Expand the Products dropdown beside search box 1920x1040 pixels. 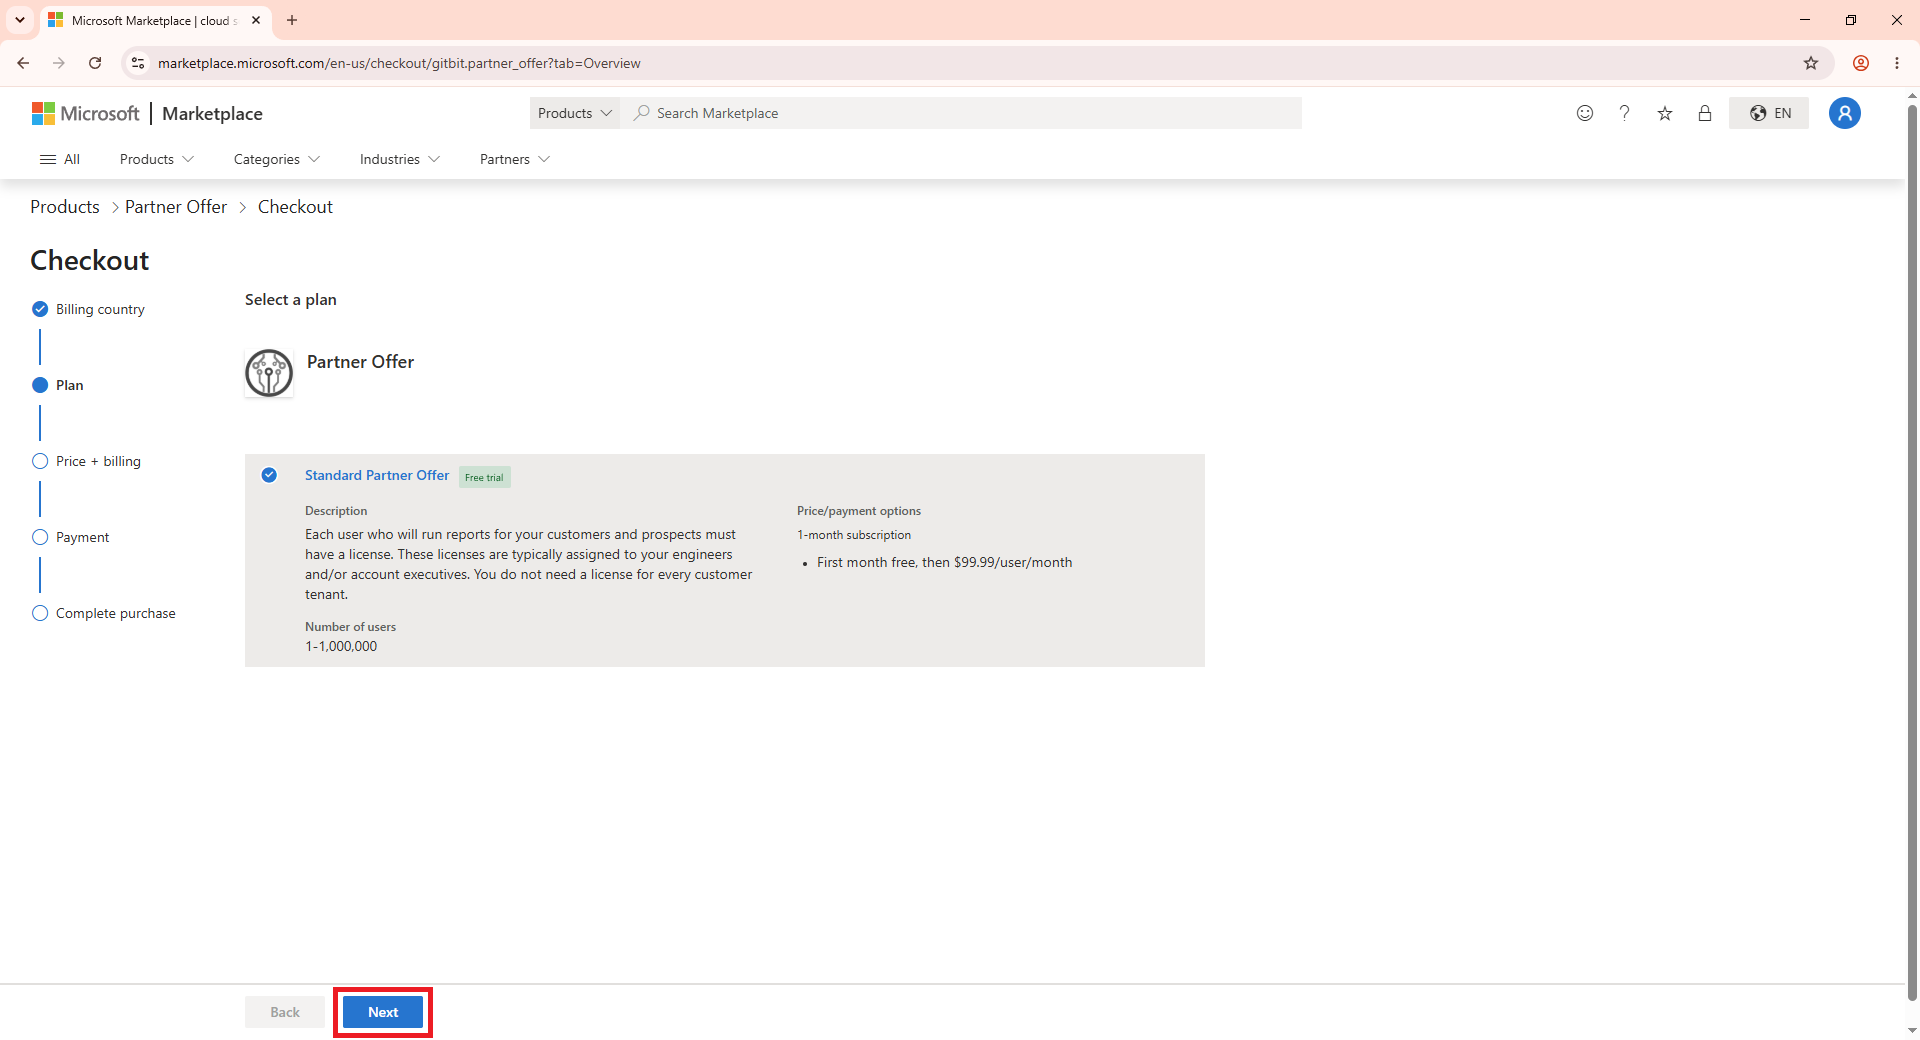575,113
